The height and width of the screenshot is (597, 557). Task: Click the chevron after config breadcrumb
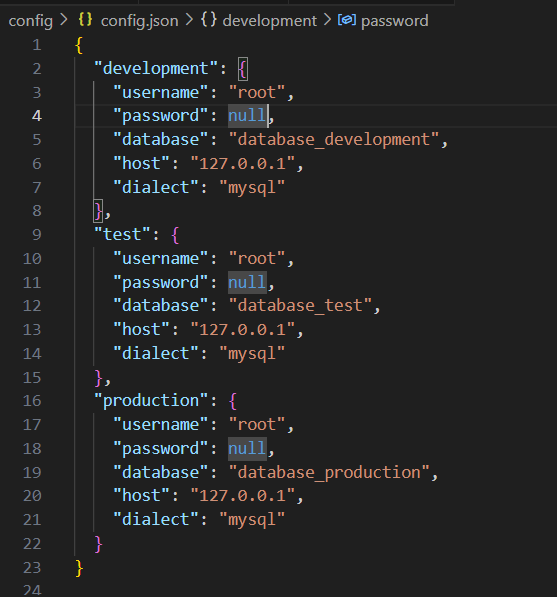tap(64, 20)
